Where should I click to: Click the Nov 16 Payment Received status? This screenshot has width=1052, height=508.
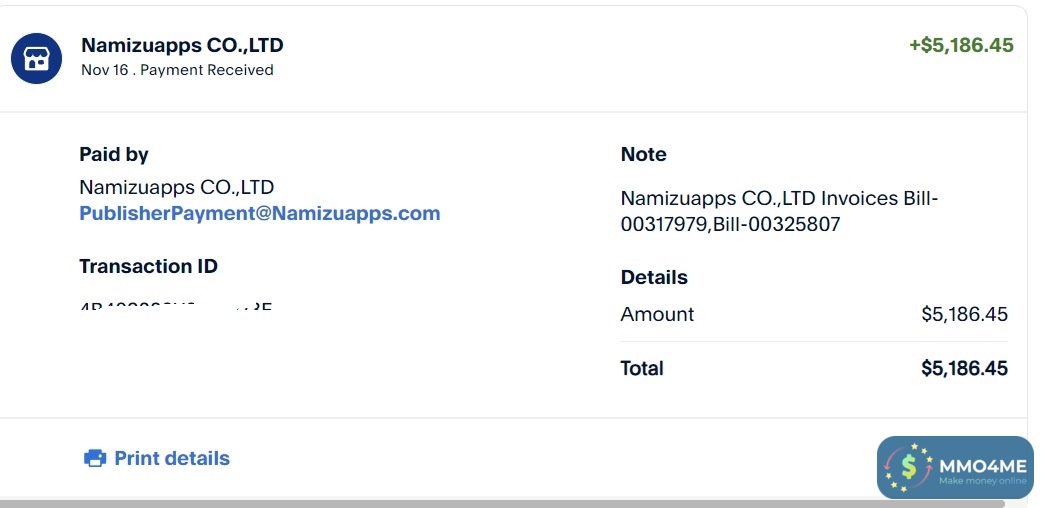[x=177, y=70]
